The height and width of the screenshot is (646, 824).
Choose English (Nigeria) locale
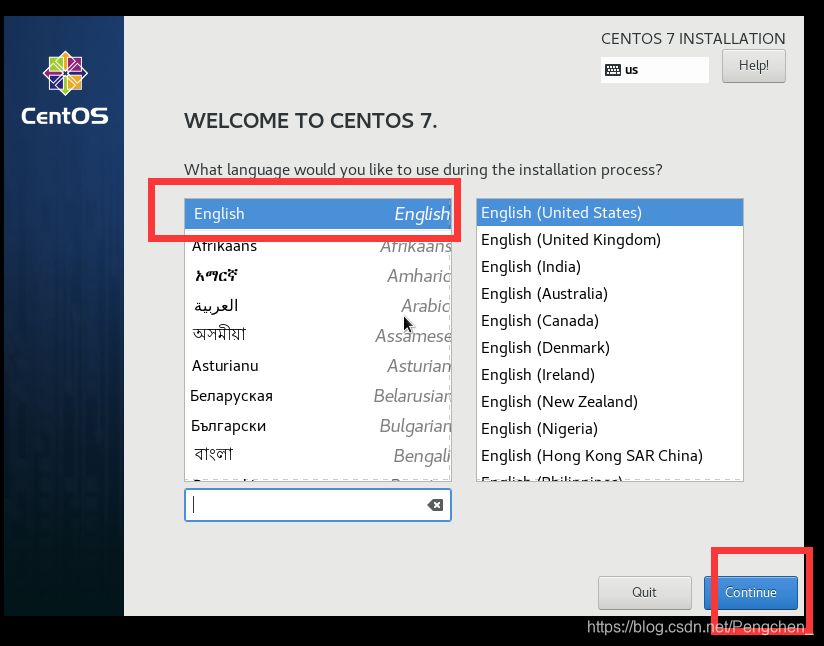coord(610,428)
